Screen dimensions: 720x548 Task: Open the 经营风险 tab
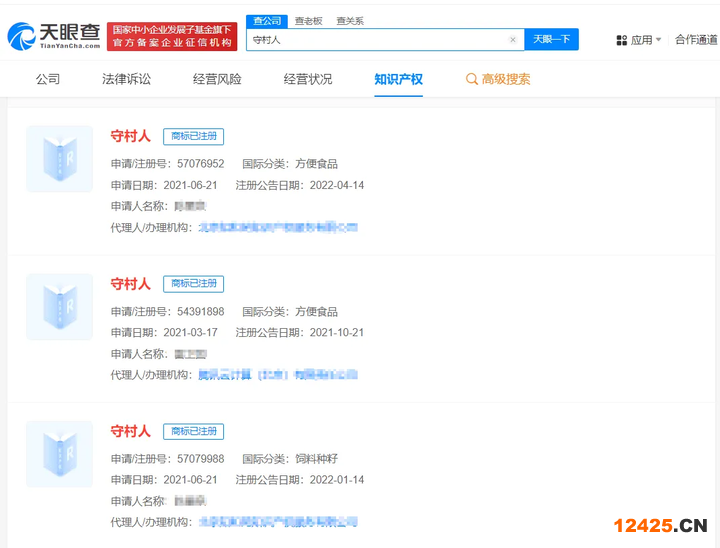(217, 79)
